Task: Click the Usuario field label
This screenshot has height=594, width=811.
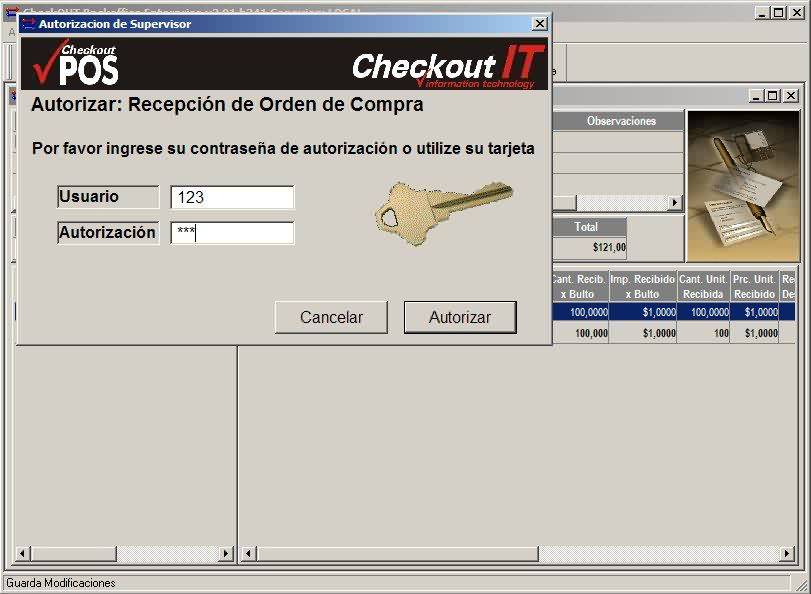Action: 108,197
